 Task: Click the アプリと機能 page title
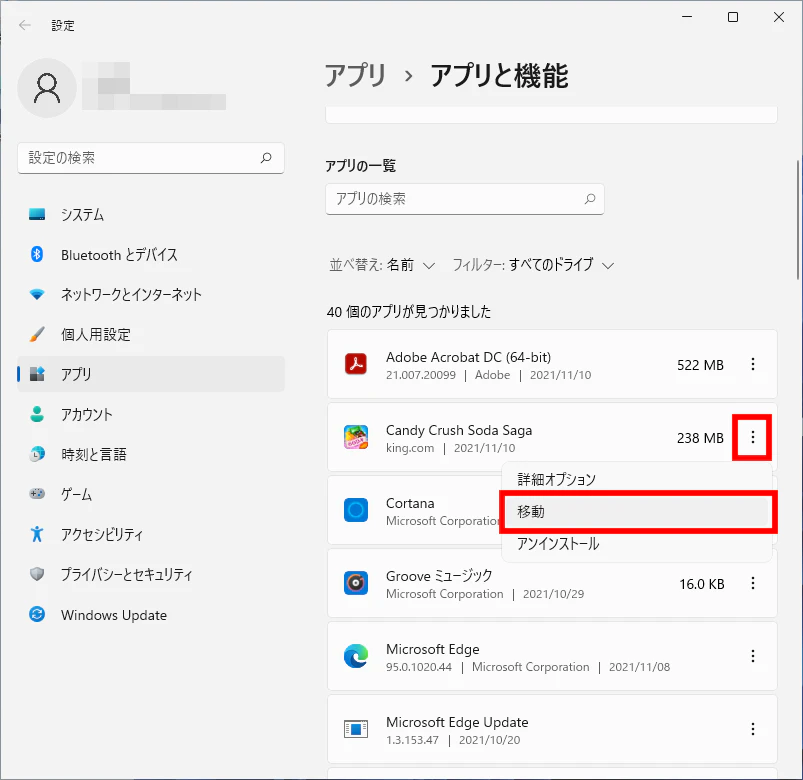pos(499,75)
